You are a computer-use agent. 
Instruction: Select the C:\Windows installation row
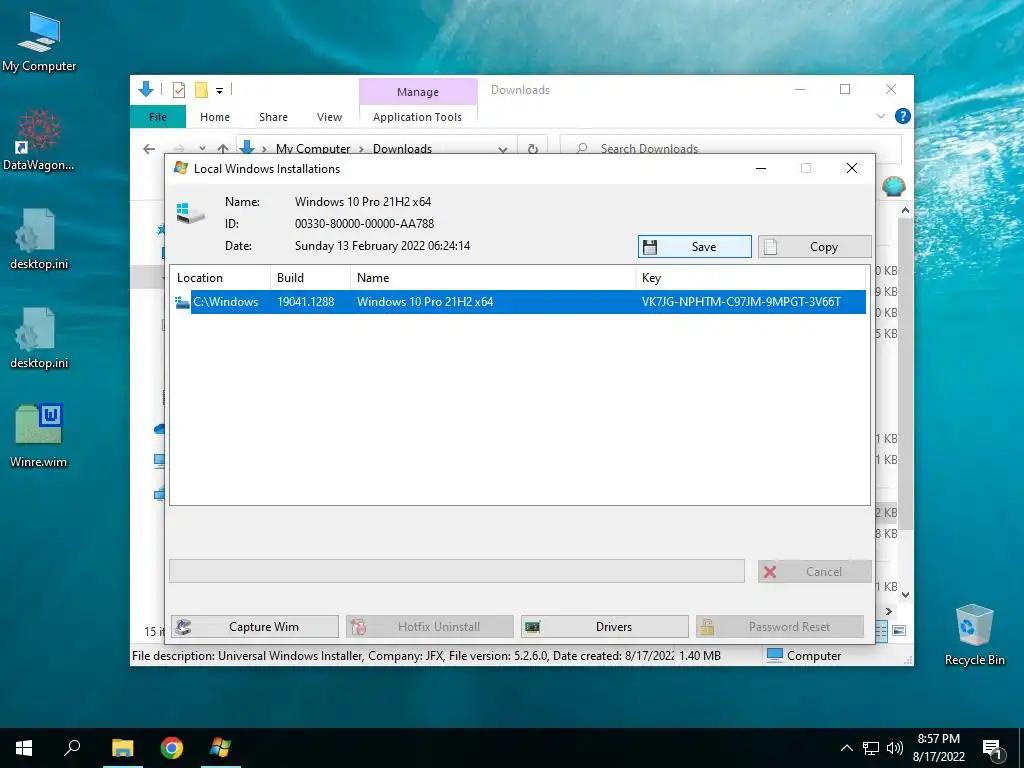point(520,302)
